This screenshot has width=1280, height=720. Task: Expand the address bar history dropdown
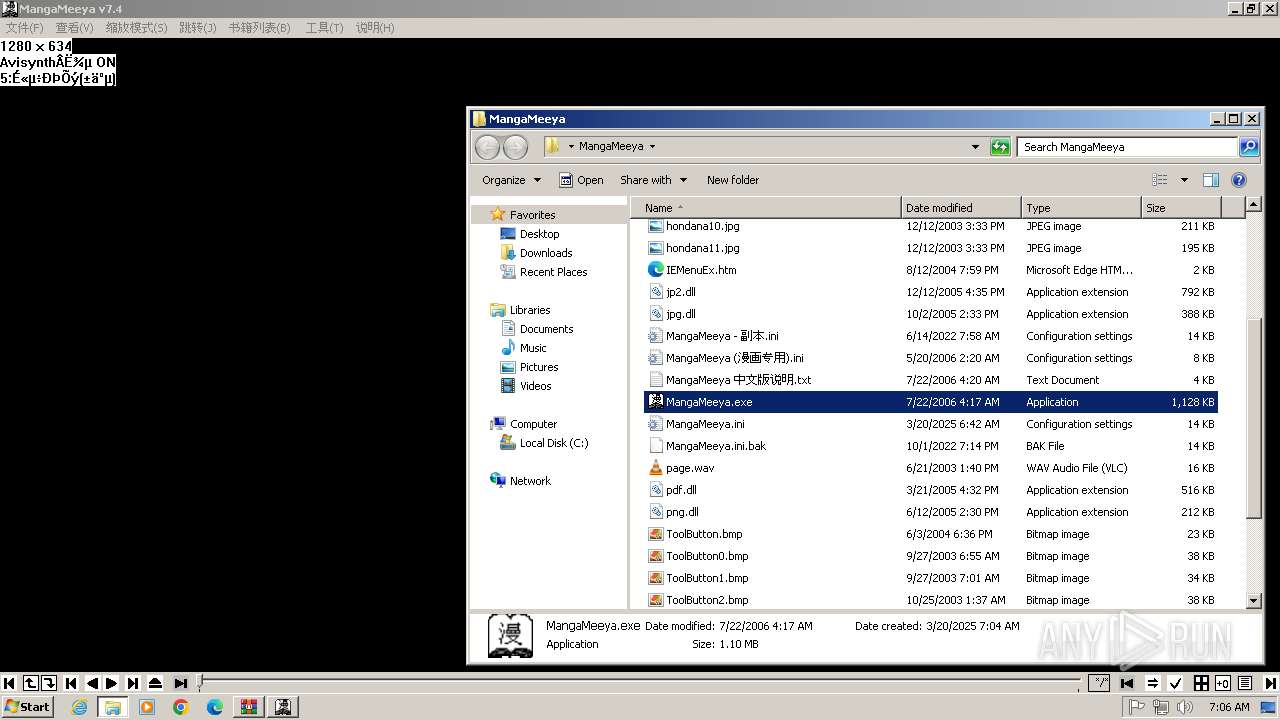975,147
